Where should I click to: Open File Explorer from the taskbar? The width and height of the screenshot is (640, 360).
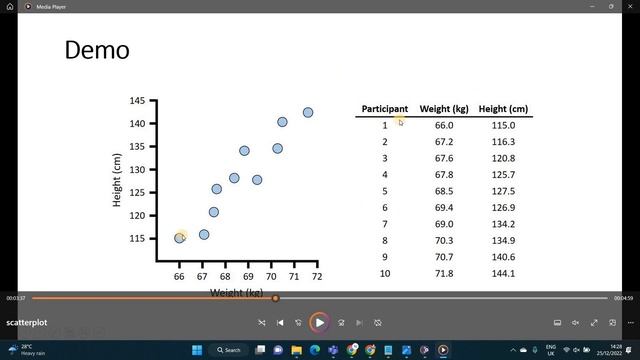click(296, 350)
